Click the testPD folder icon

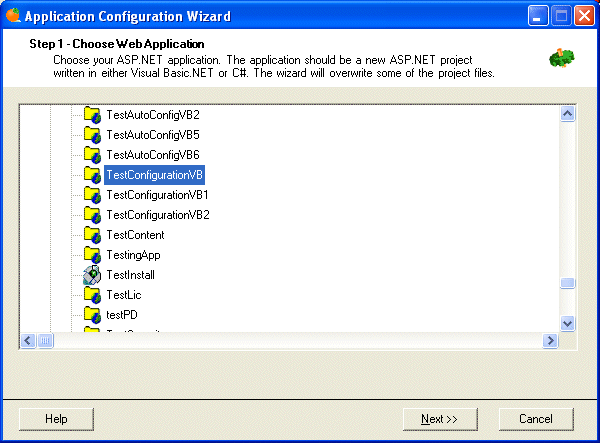pos(92,314)
